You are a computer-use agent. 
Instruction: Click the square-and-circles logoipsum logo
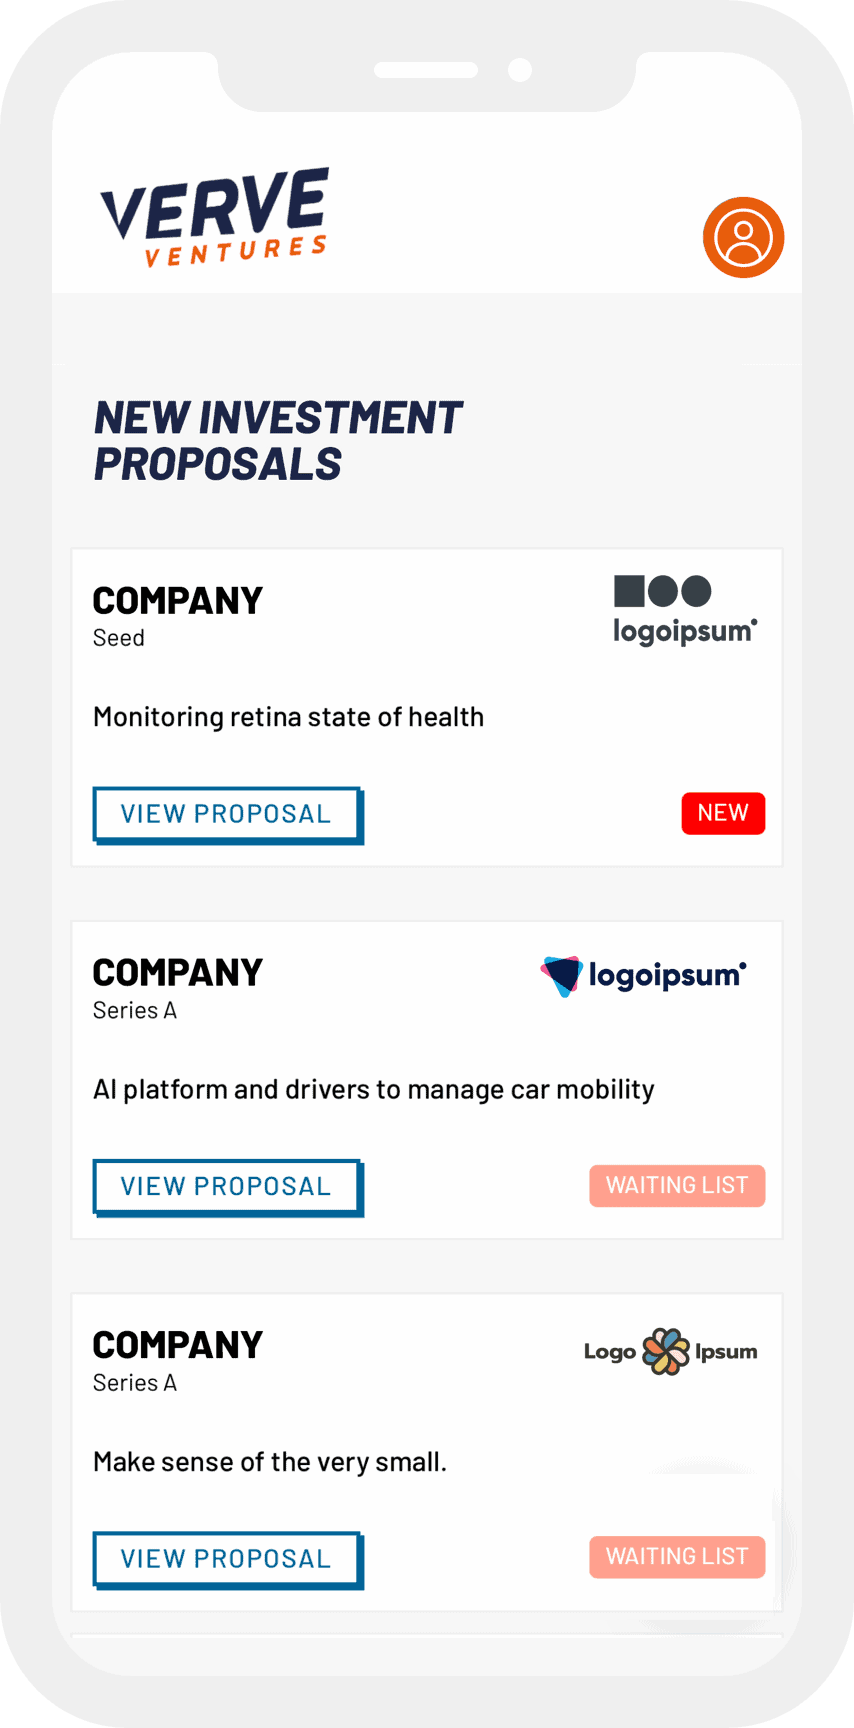pyautogui.click(x=685, y=610)
